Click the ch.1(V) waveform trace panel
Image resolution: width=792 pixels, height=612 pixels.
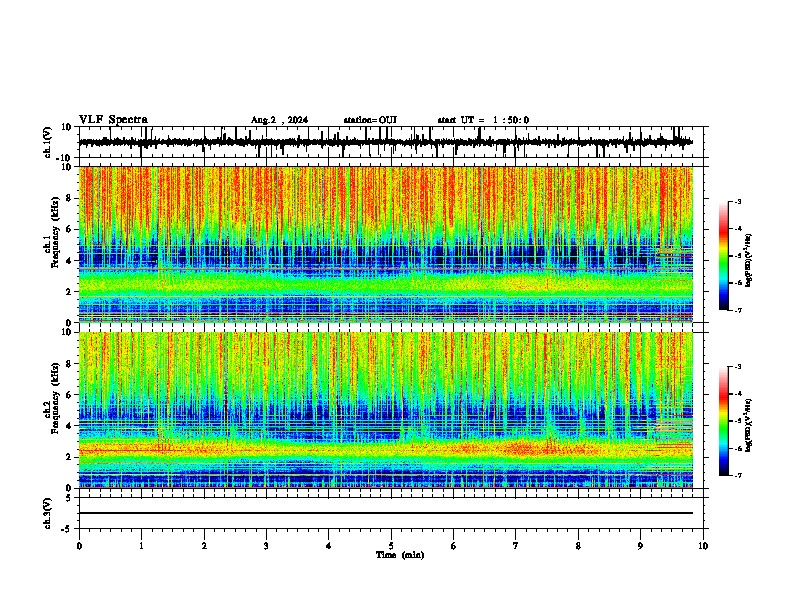click(391, 142)
